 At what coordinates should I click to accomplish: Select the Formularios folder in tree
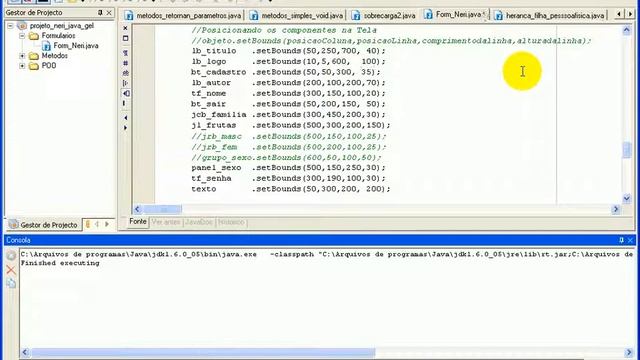tap(58, 36)
